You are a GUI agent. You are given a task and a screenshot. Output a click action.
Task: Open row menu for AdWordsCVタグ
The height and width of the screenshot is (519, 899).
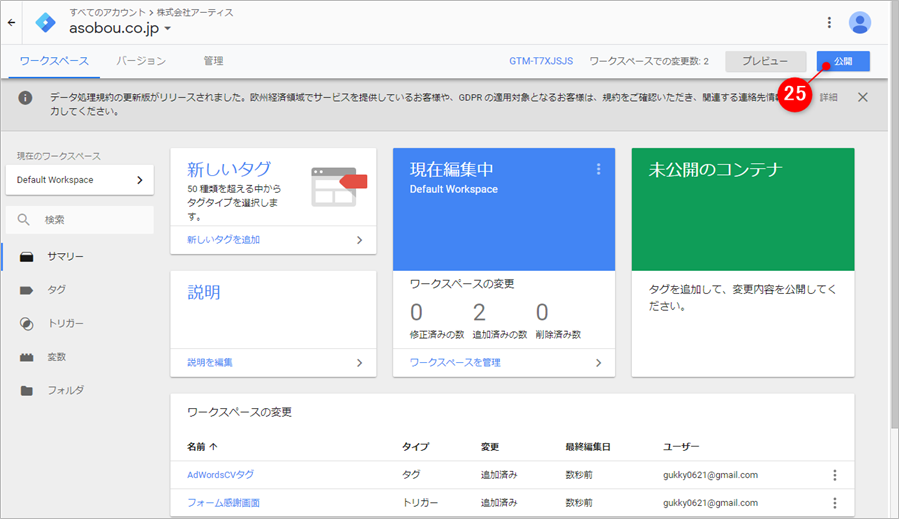[x=835, y=475]
